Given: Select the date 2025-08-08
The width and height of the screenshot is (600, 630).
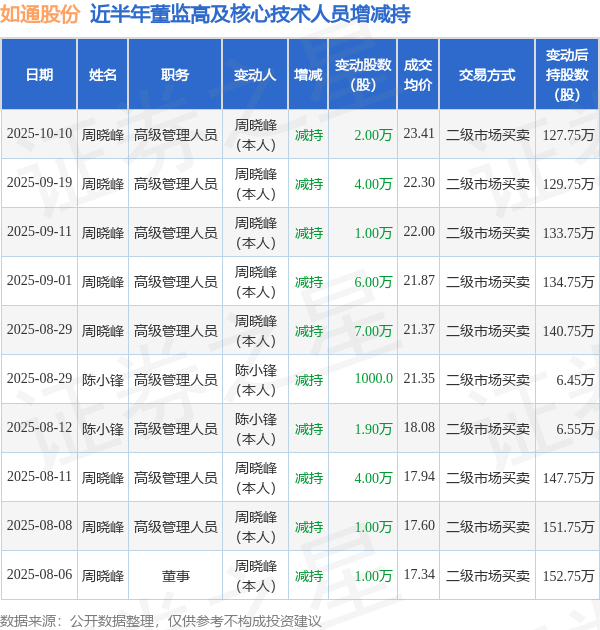Looking at the screenshot, I should click(x=39, y=526).
